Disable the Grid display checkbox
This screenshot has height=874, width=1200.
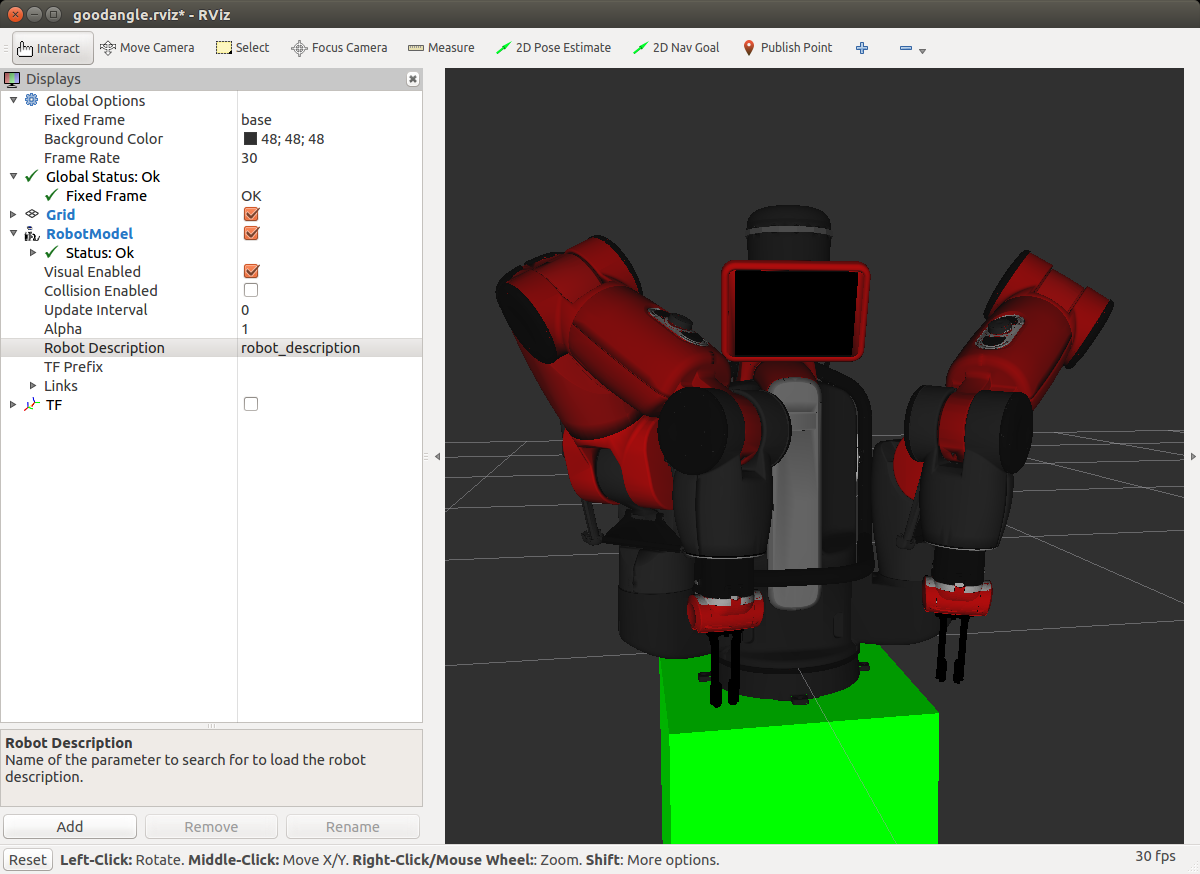251,214
